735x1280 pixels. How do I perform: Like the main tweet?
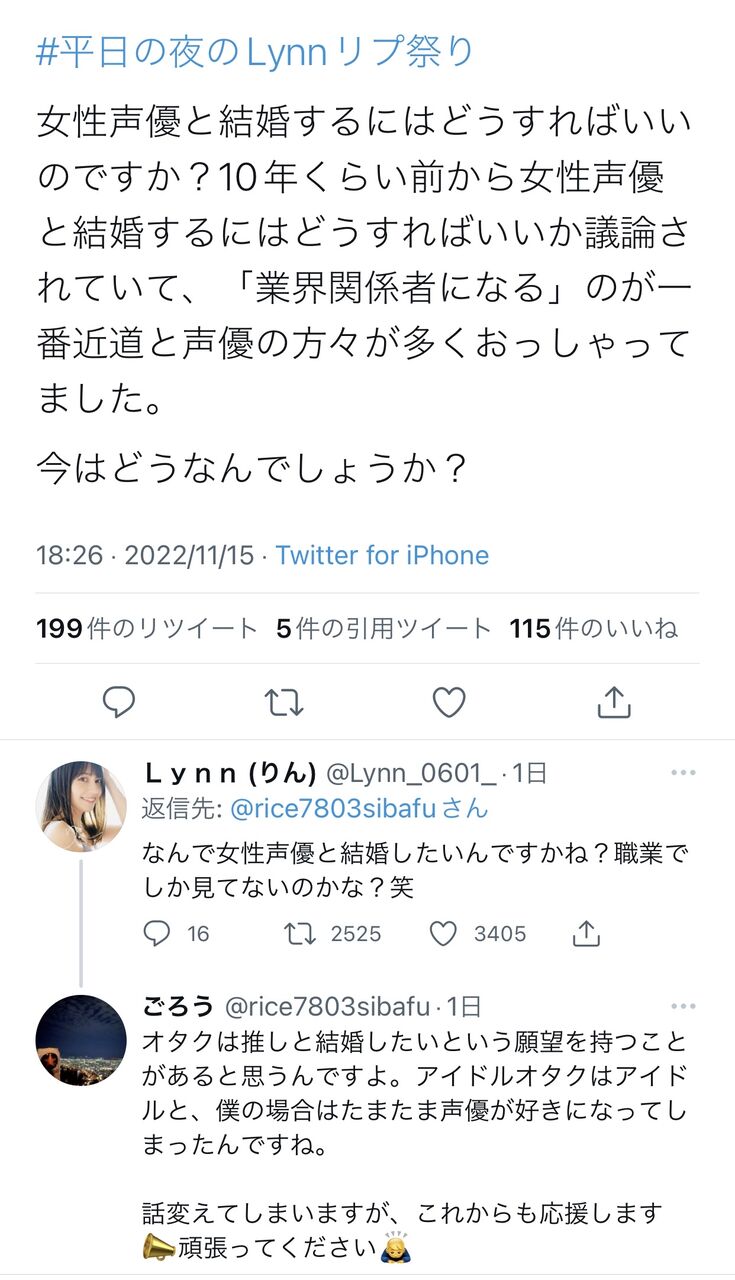pyautogui.click(x=449, y=702)
